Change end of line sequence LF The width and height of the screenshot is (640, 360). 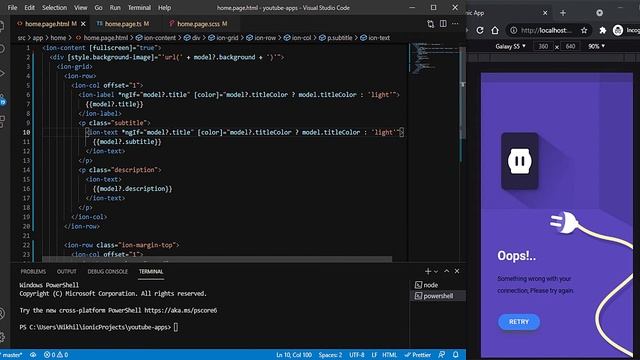(374, 355)
